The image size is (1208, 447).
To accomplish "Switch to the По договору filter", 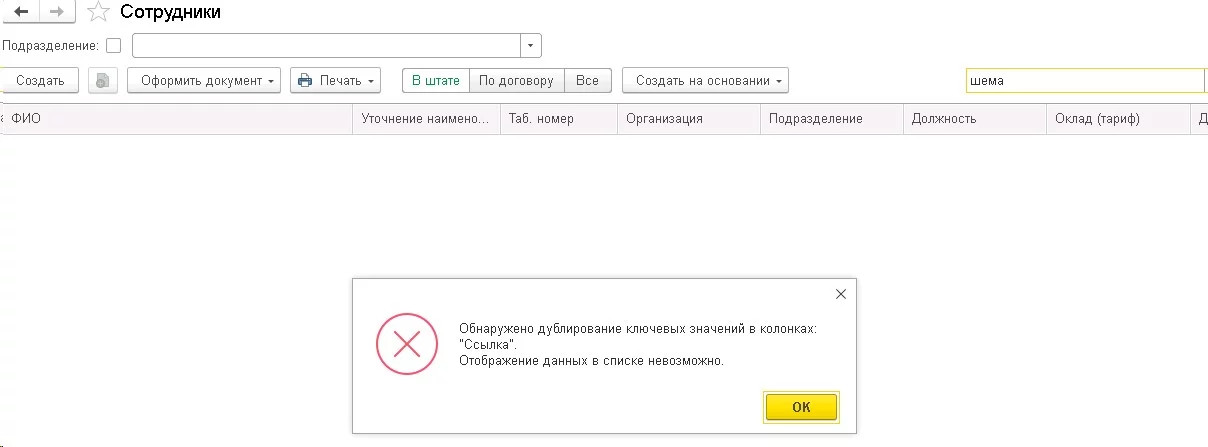I will click(516, 81).
